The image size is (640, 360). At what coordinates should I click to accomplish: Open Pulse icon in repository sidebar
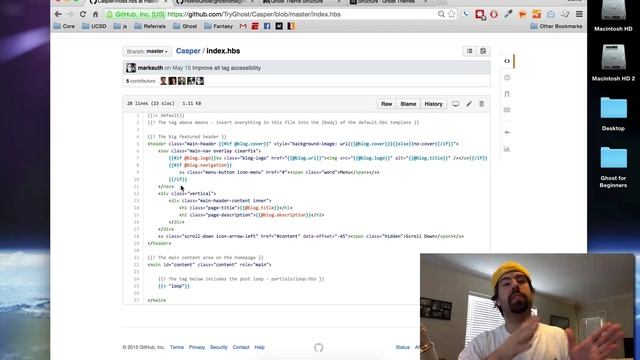(x=507, y=132)
